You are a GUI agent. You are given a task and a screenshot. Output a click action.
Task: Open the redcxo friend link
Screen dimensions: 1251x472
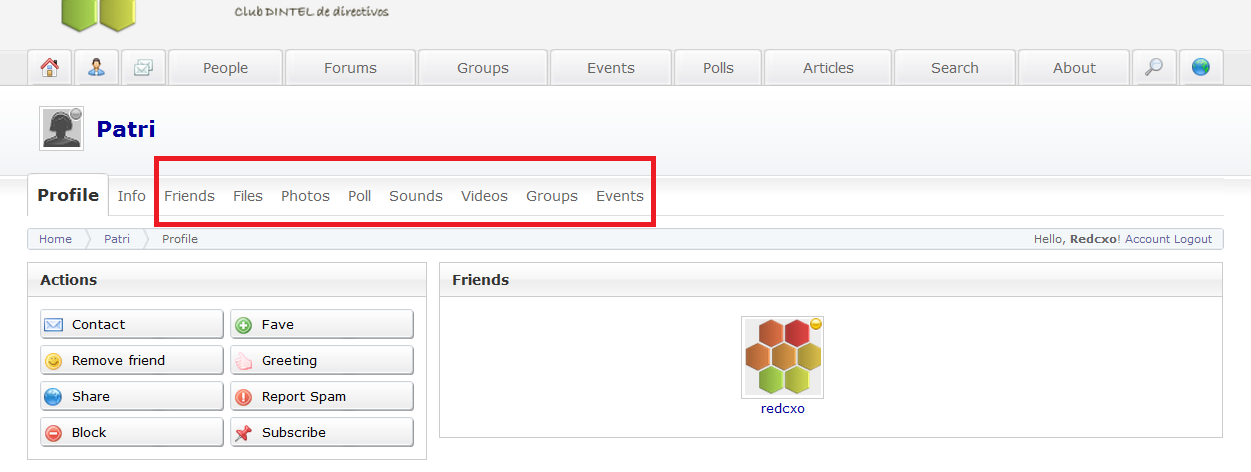coord(782,408)
